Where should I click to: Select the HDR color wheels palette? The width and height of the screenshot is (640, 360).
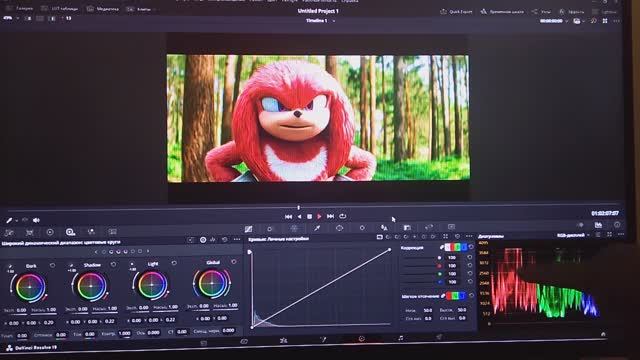click(70, 232)
